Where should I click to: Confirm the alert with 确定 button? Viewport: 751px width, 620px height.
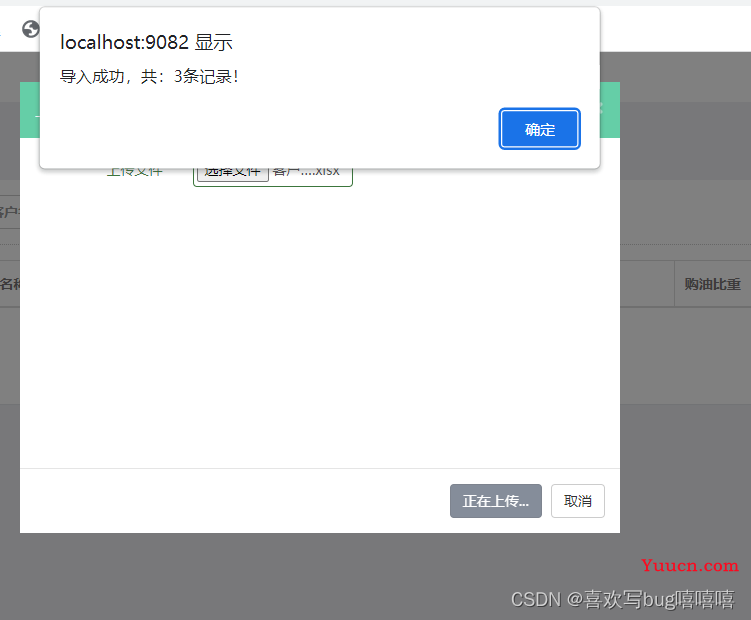click(539, 129)
